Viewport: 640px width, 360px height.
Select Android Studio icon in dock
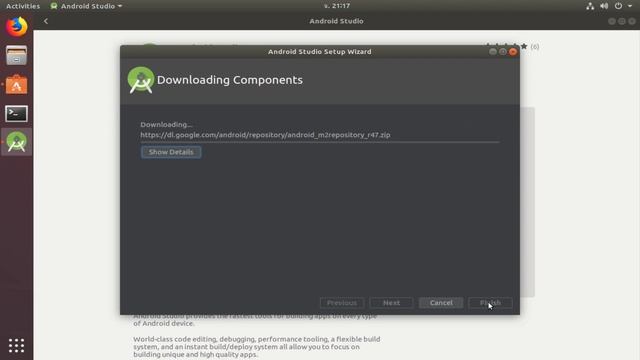16,142
